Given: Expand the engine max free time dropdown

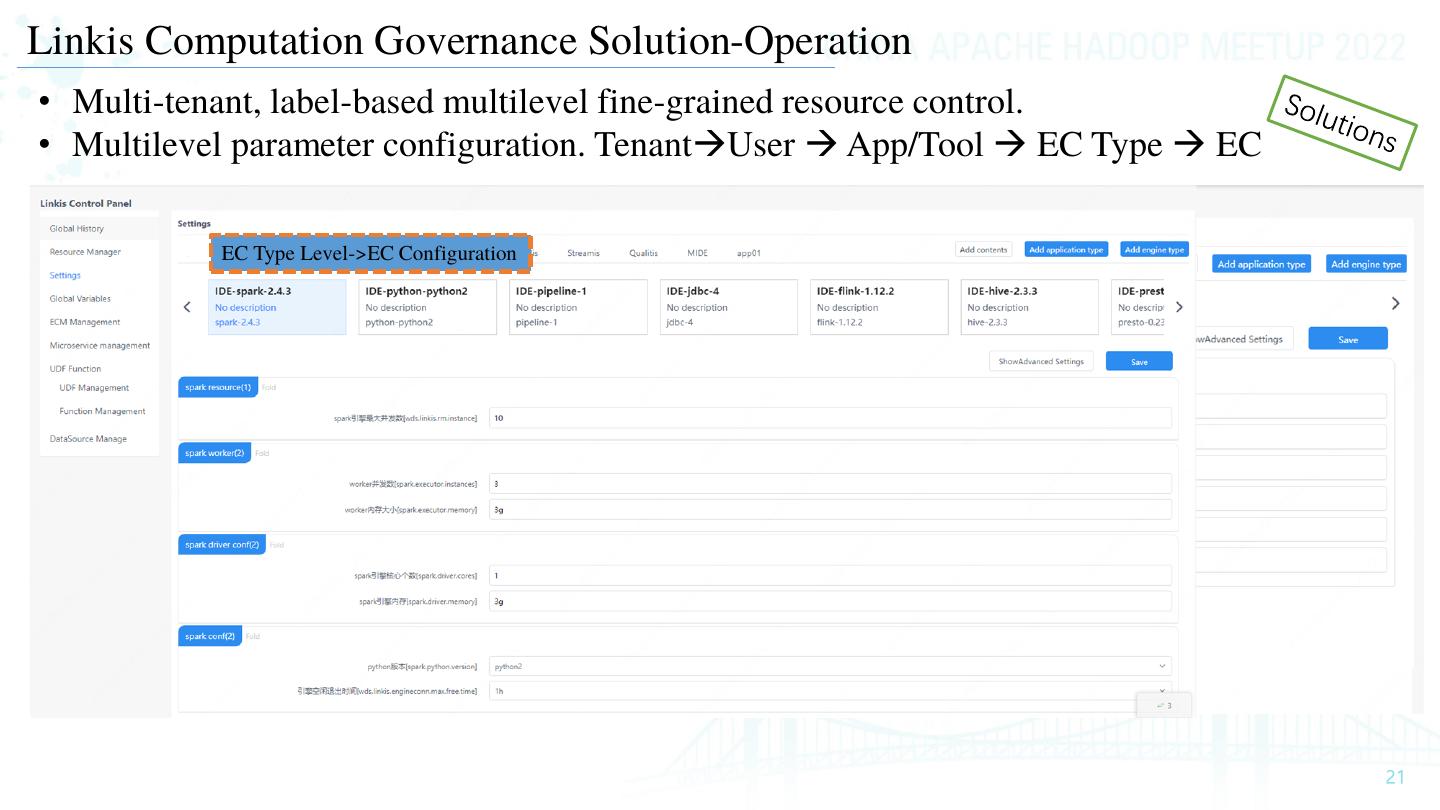Looking at the screenshot, I should [x=829, y=691].
